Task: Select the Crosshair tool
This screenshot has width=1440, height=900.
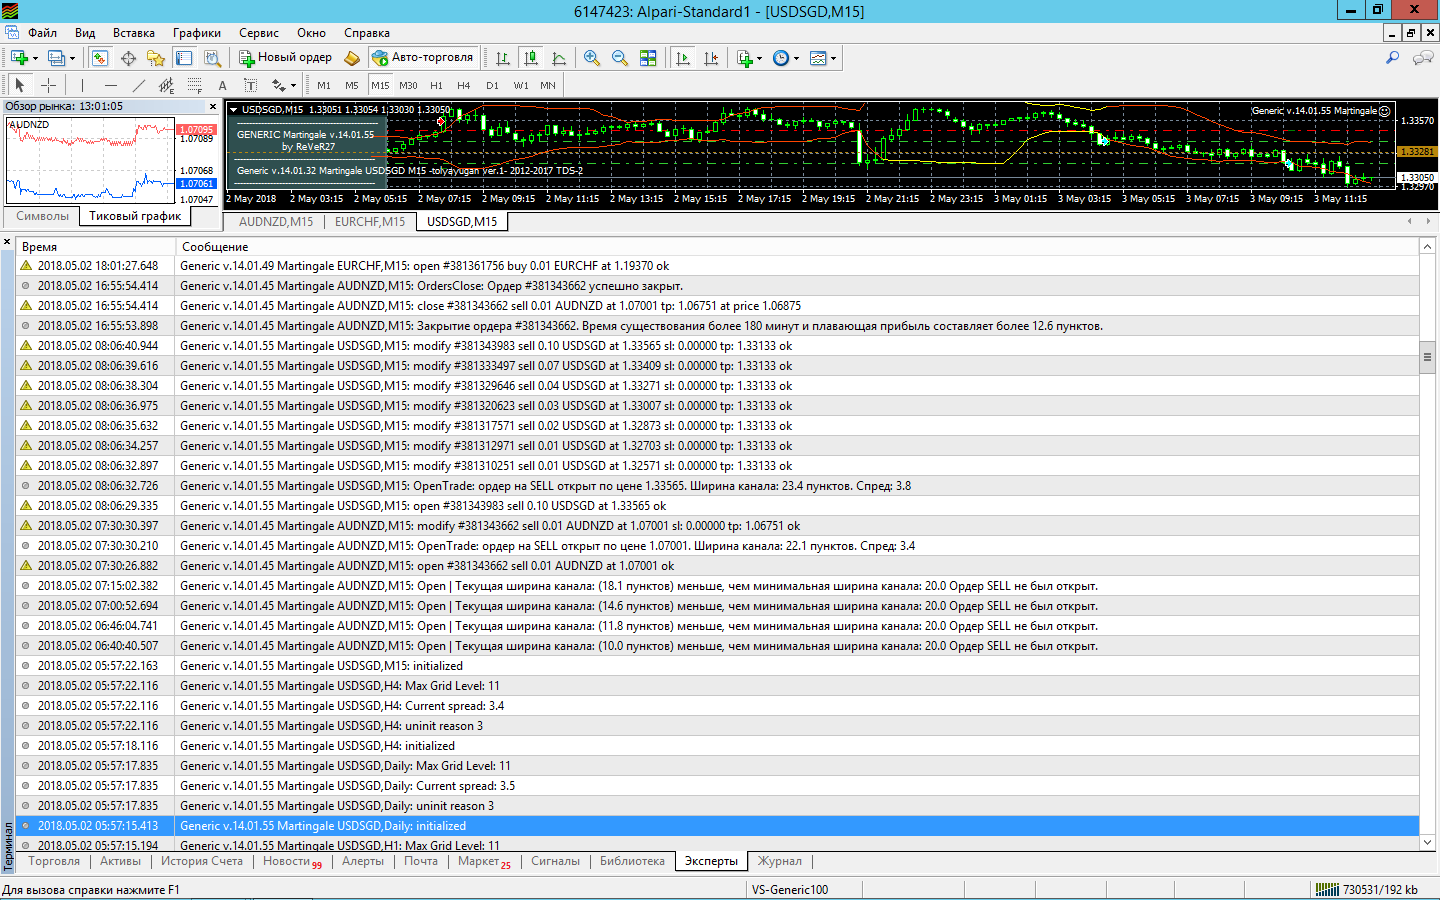Action: tap(48, 85)
